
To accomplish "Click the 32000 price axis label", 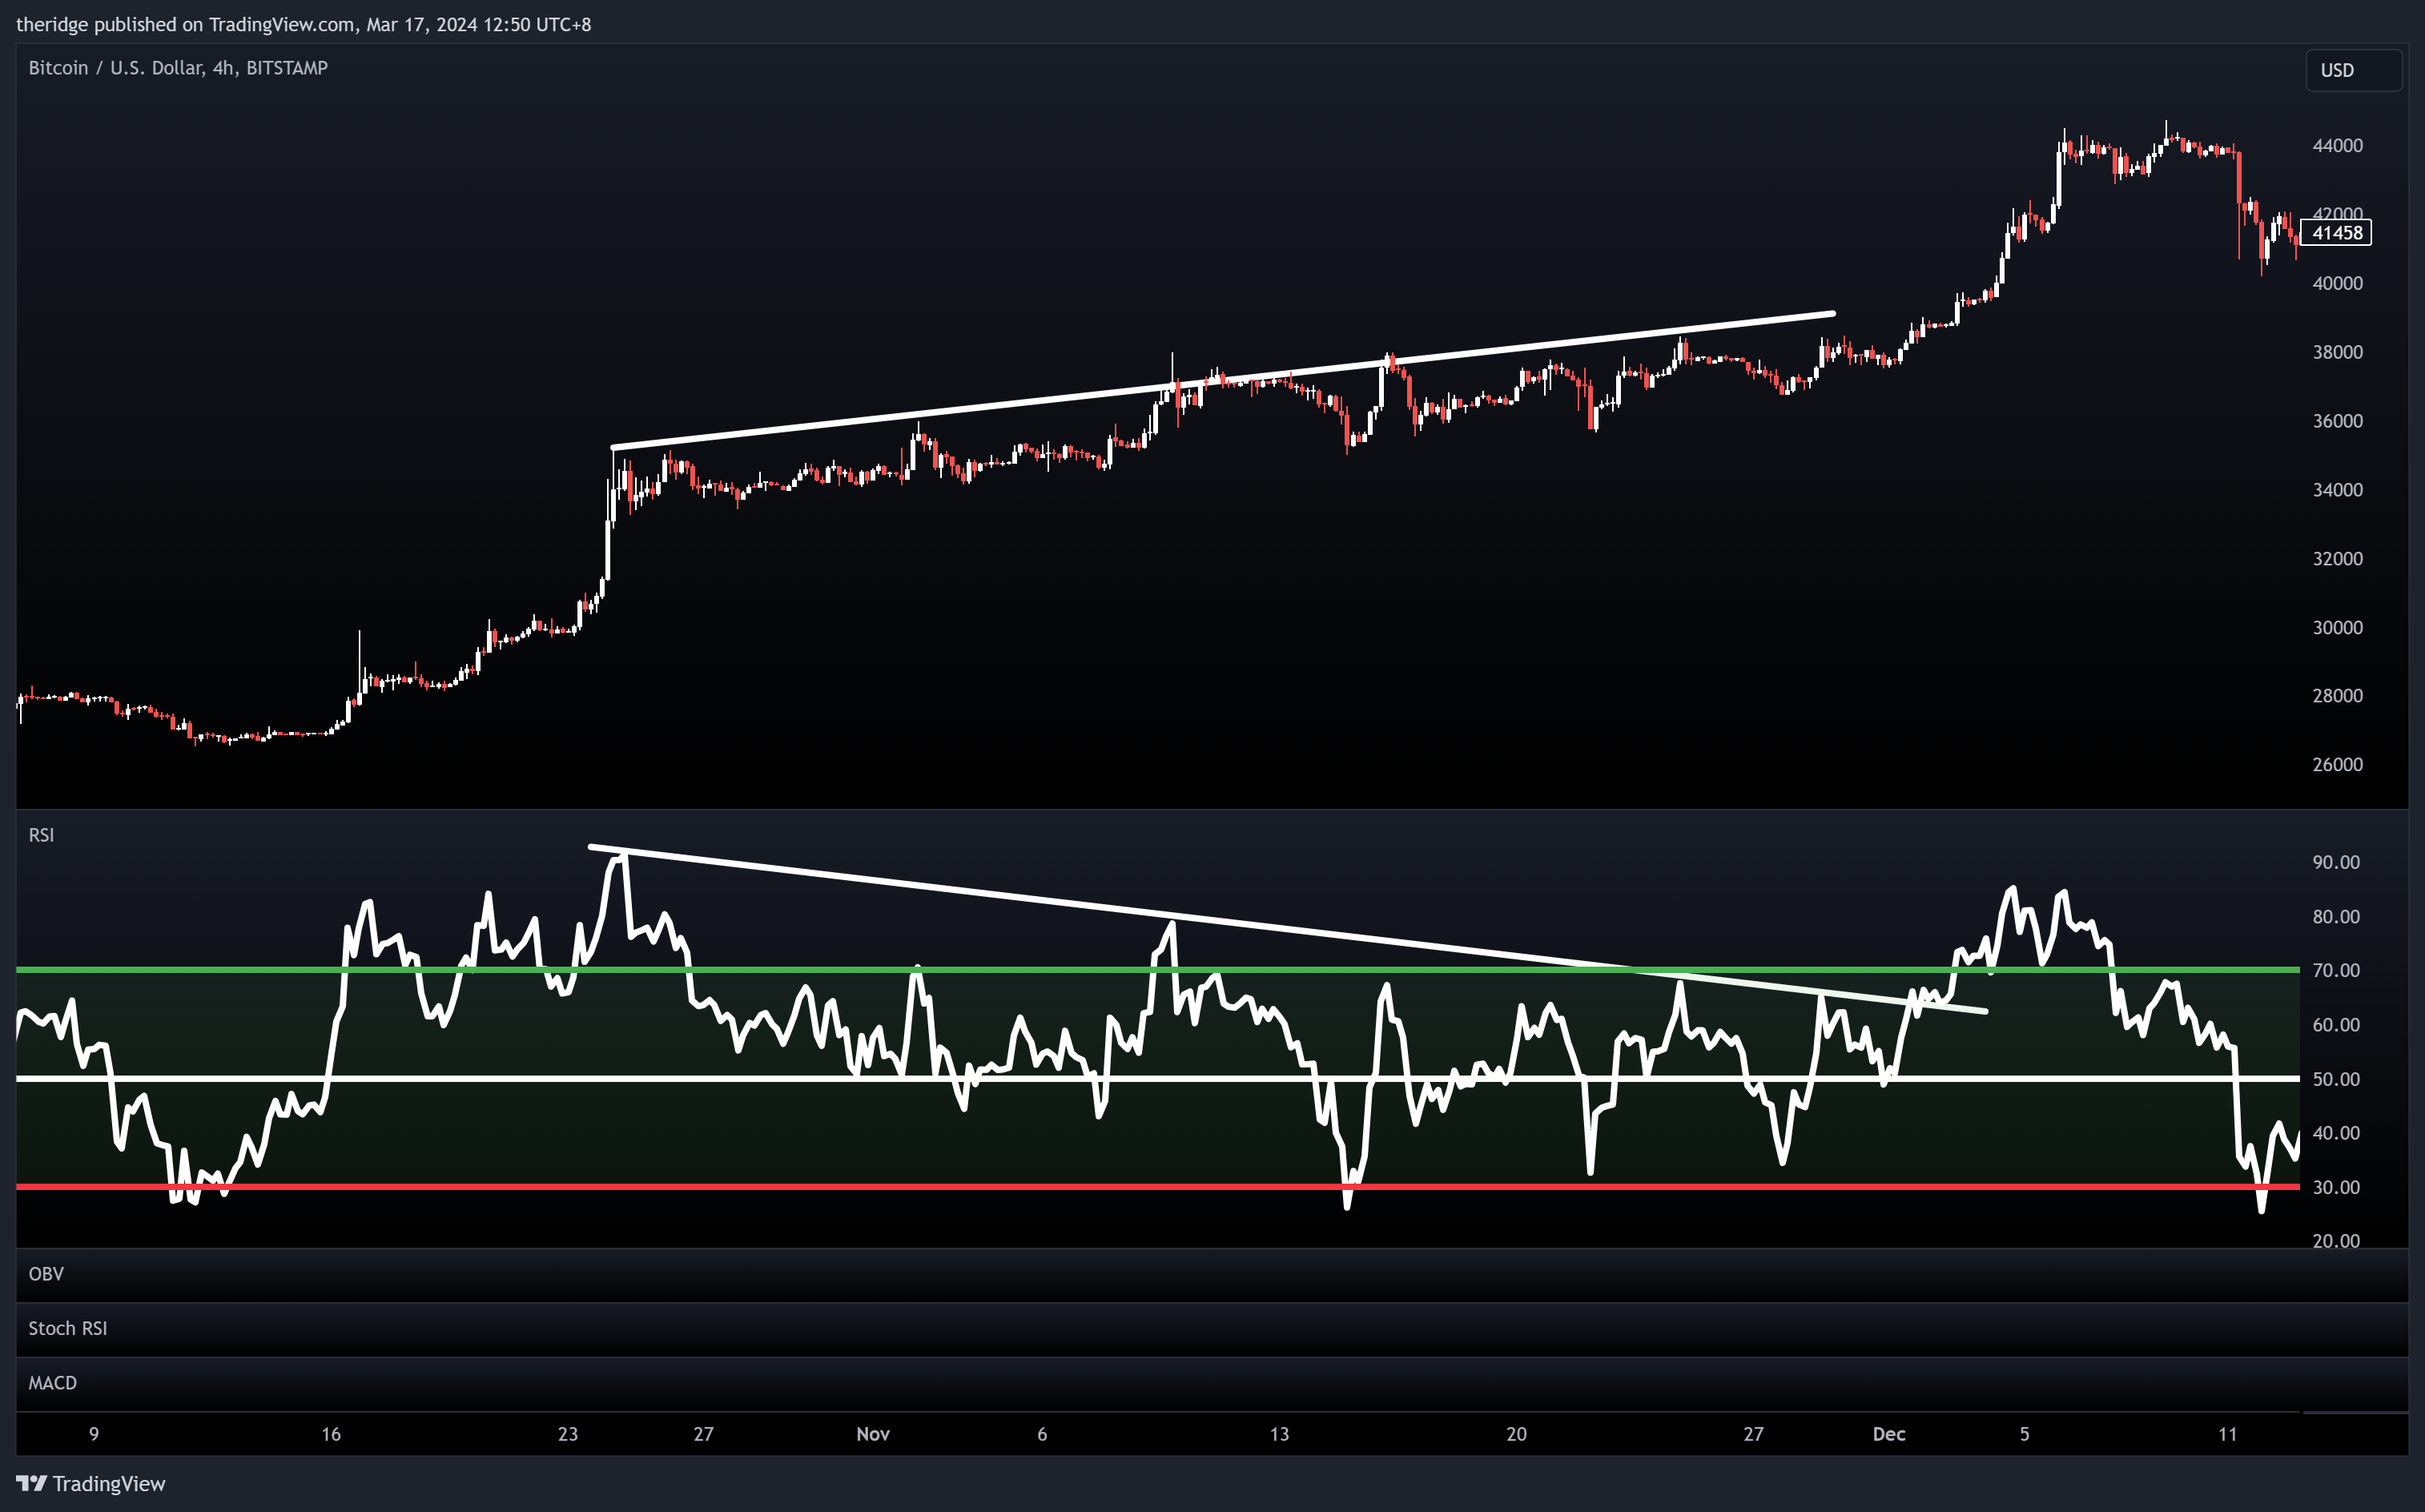I will click(2337, 559).
